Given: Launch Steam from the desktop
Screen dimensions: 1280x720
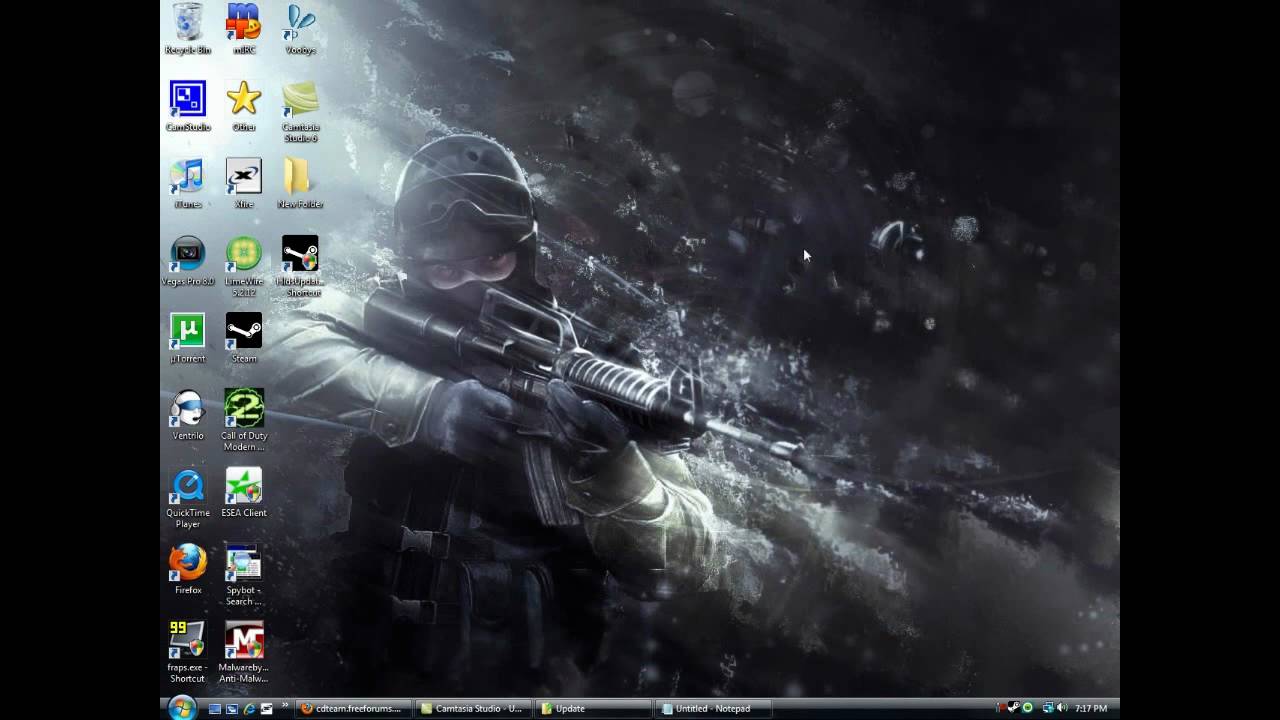Looking at the screenshot, I should coord(243,330).
